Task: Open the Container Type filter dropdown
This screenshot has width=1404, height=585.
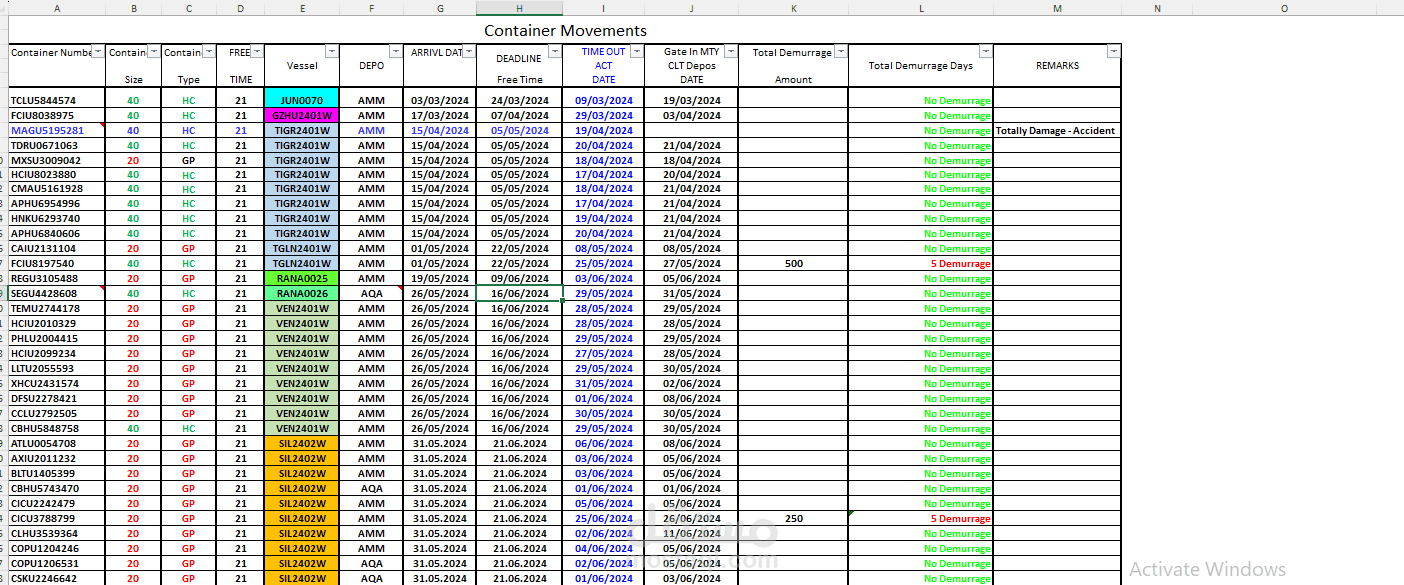Action: pos(208,51)
